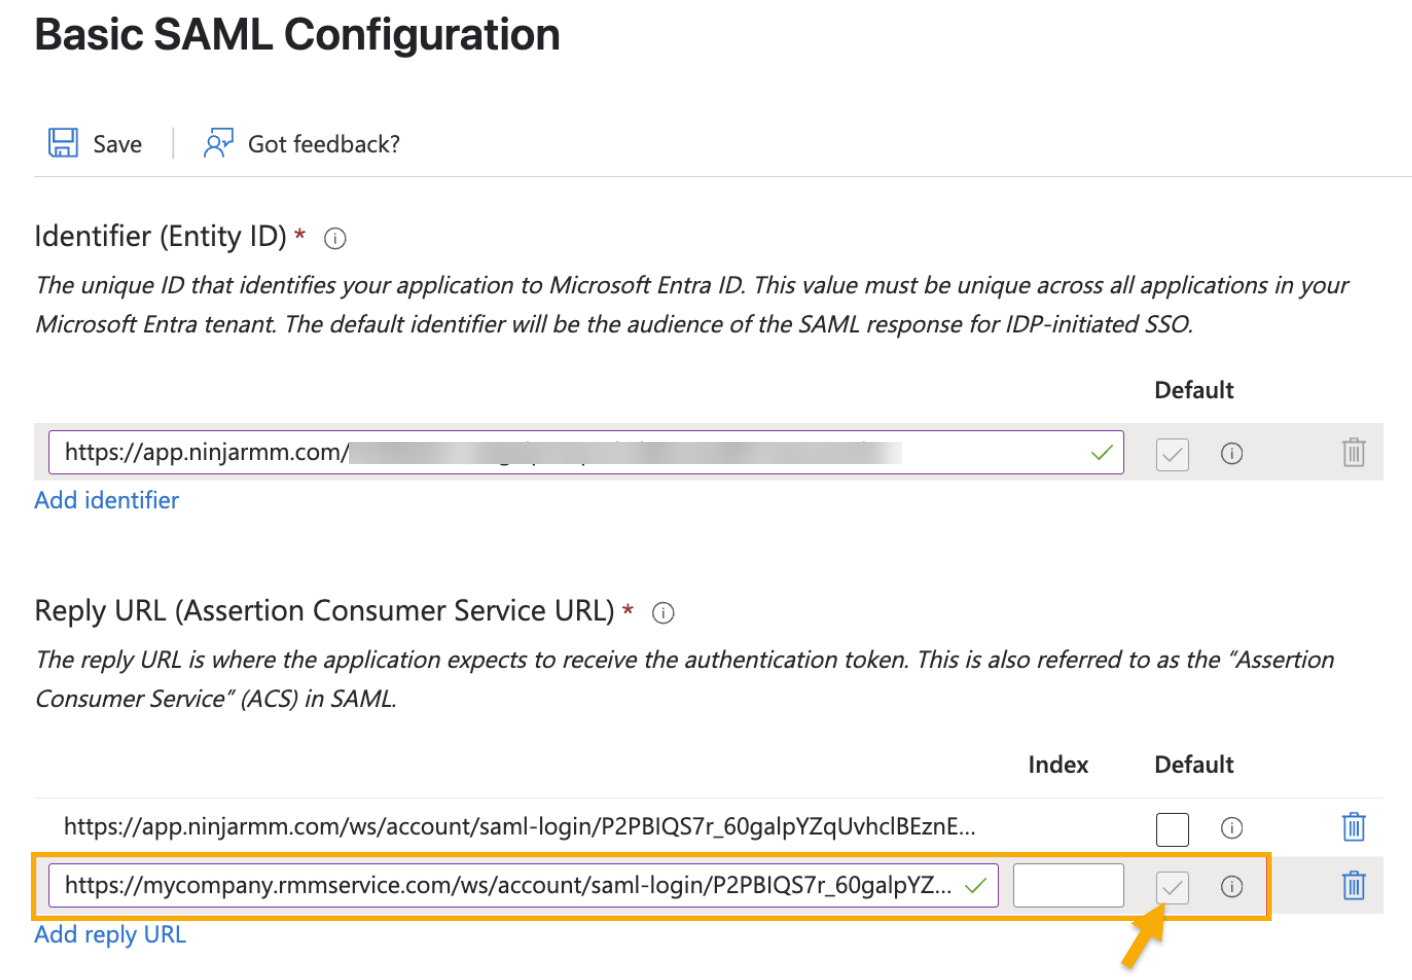Screen dimensions: 1412x980
Task: Select Add identifier
Action: 106,500
